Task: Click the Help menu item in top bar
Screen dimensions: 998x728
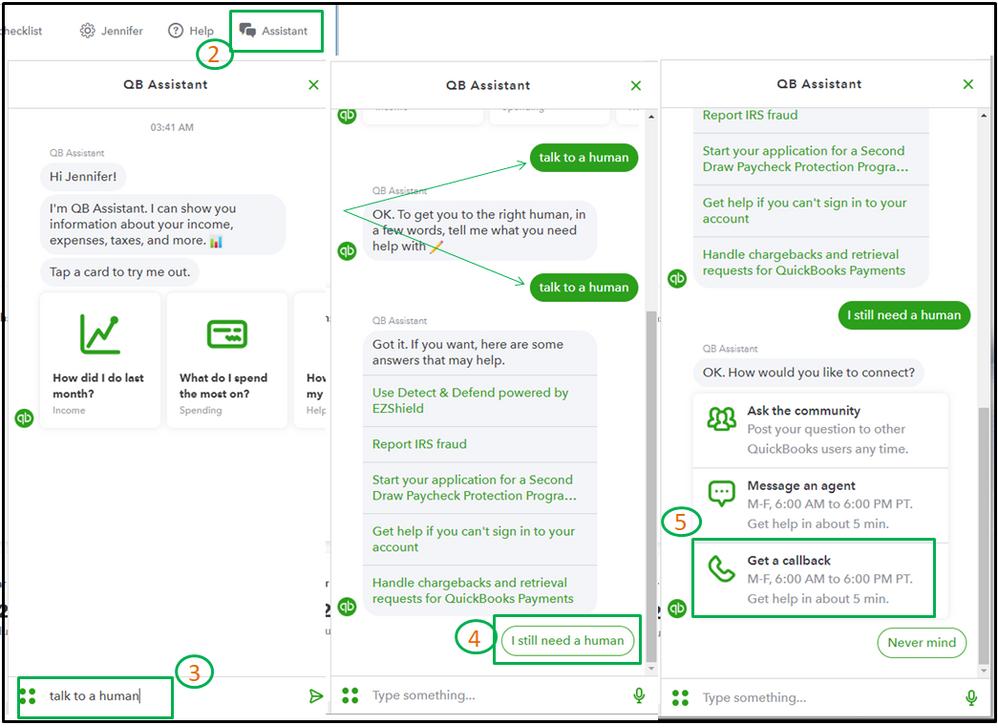Action: pos(191,31)
